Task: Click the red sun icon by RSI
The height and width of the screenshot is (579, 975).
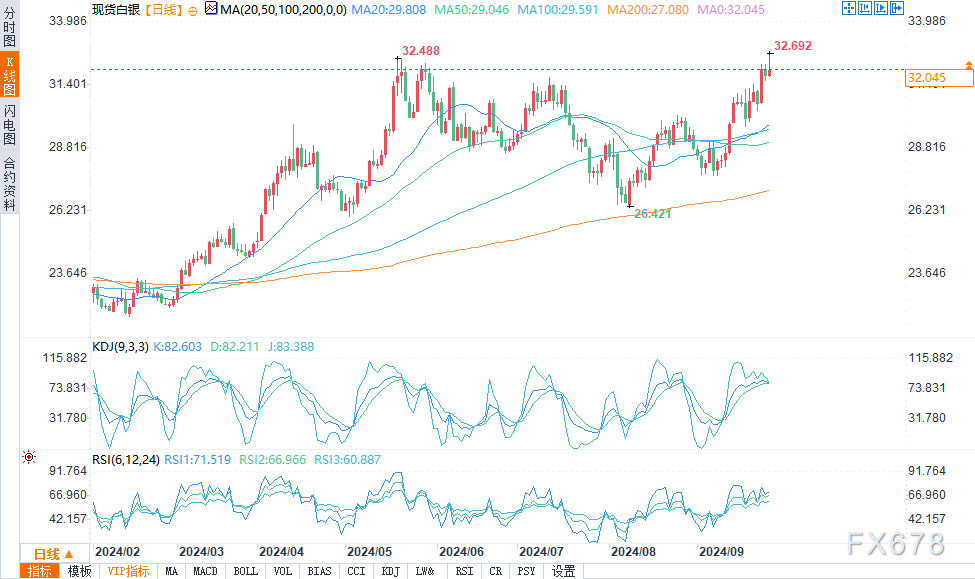Action: (29, 457)
